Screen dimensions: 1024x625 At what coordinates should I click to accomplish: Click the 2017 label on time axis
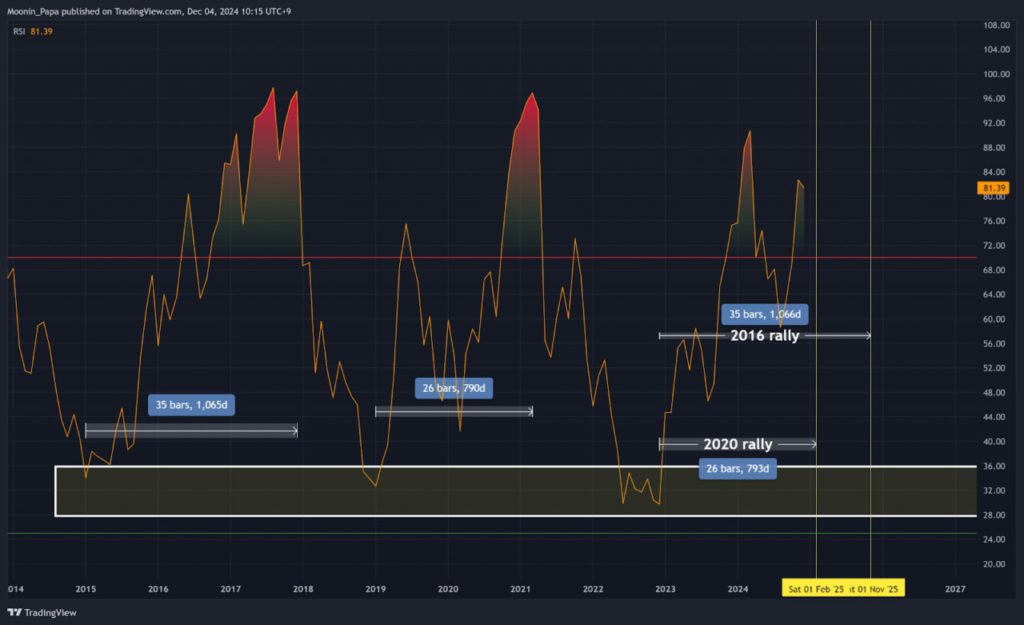coord(231,589)
